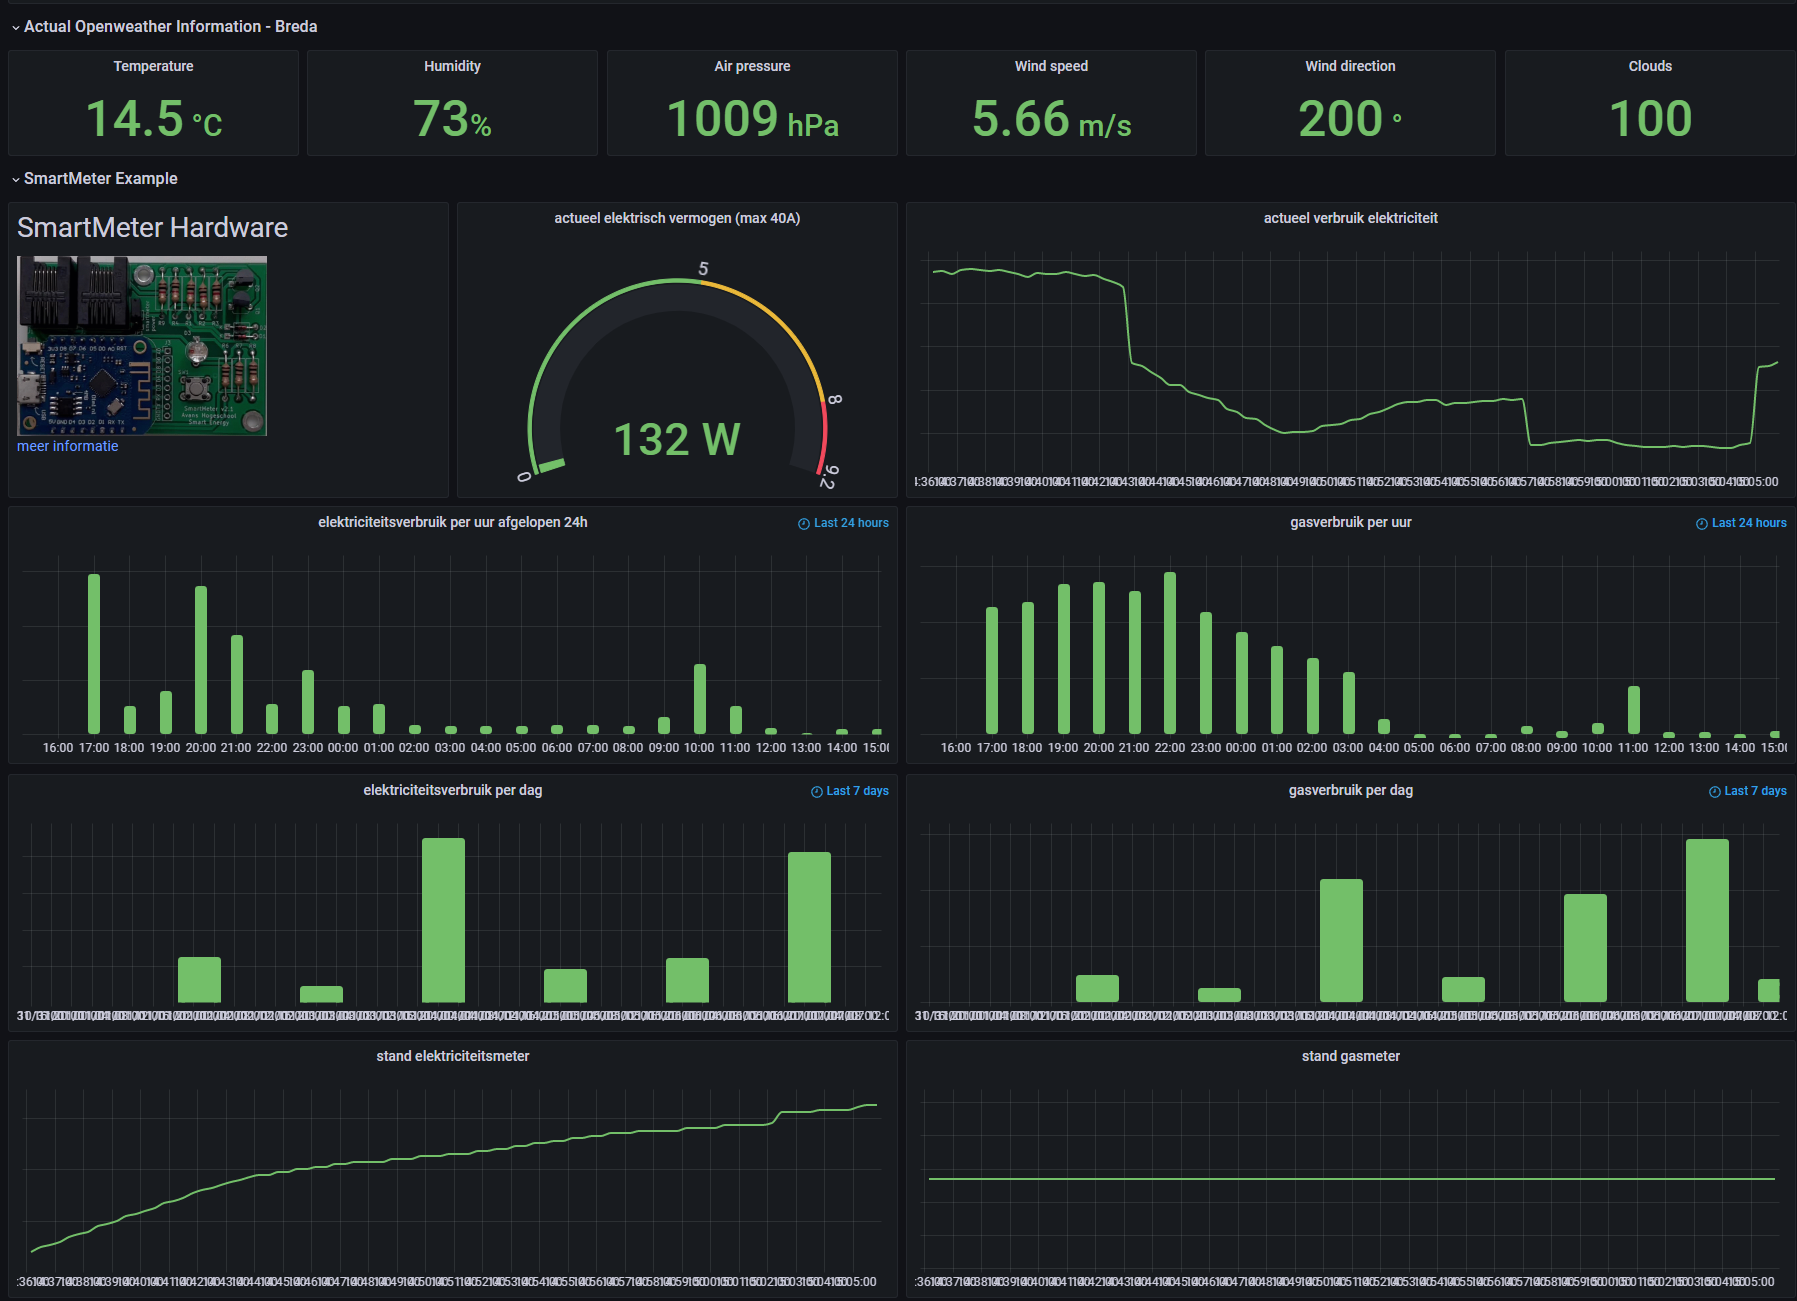
Task: Open actueel verbruik elektriciteit panel title
Action: pos(1350,218)
